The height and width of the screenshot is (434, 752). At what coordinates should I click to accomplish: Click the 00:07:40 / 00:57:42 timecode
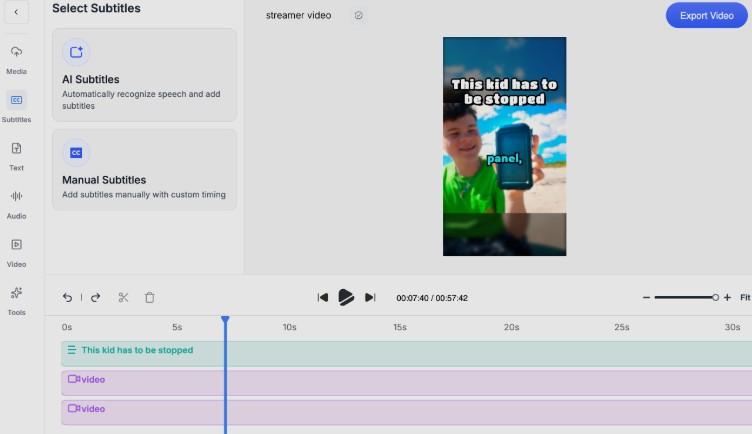432,298
